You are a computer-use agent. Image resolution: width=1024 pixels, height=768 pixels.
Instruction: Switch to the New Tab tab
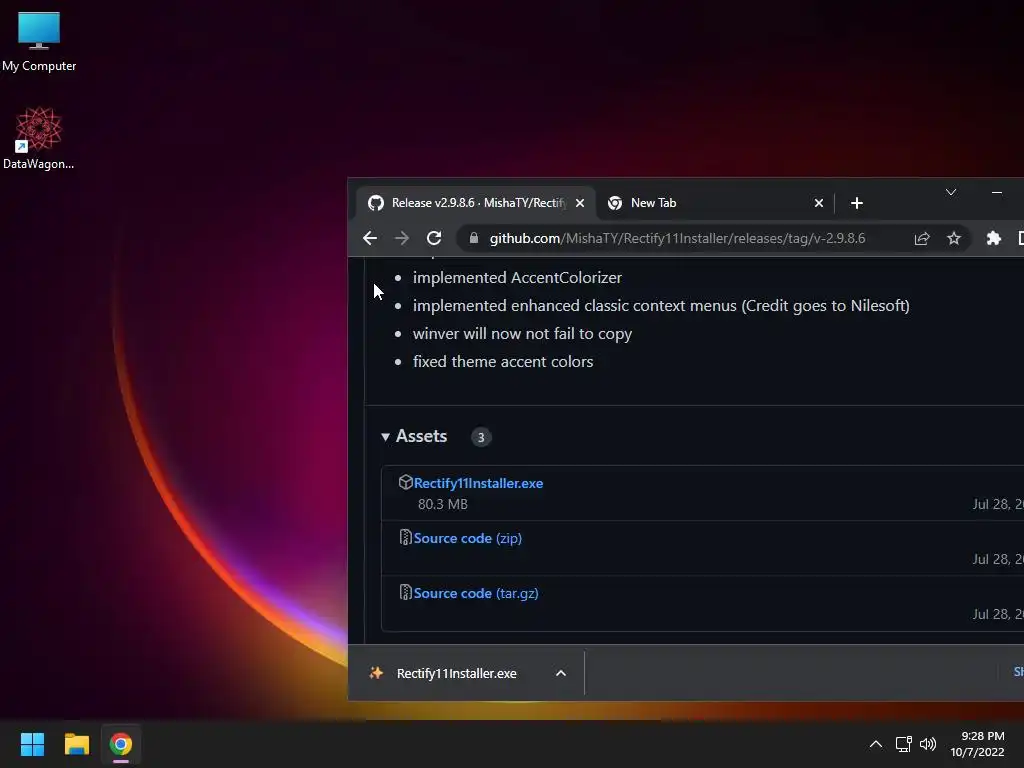[715, 203]
